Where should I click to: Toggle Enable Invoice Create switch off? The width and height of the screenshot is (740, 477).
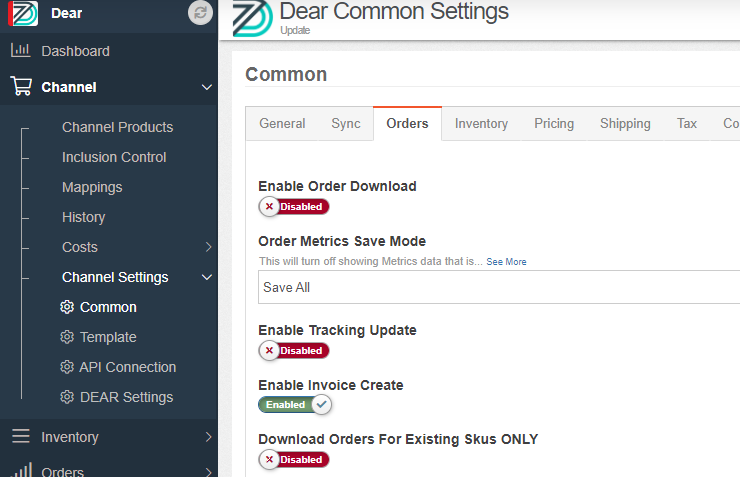click(x=295, y=405)
